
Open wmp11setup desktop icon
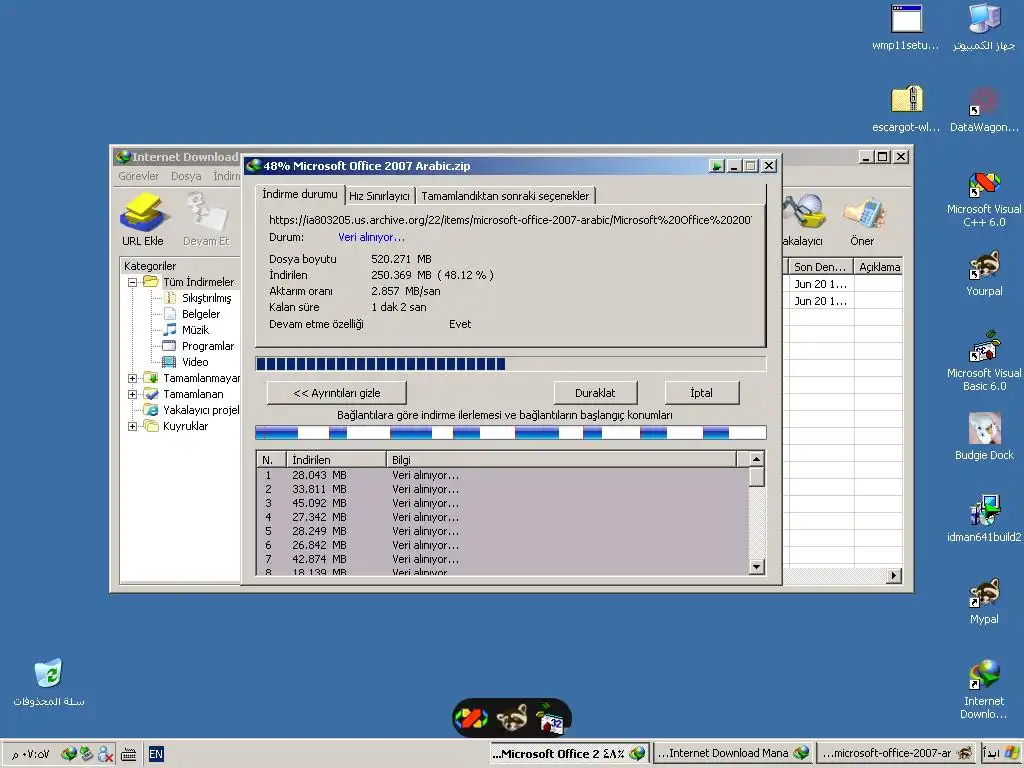click(906, 27)
